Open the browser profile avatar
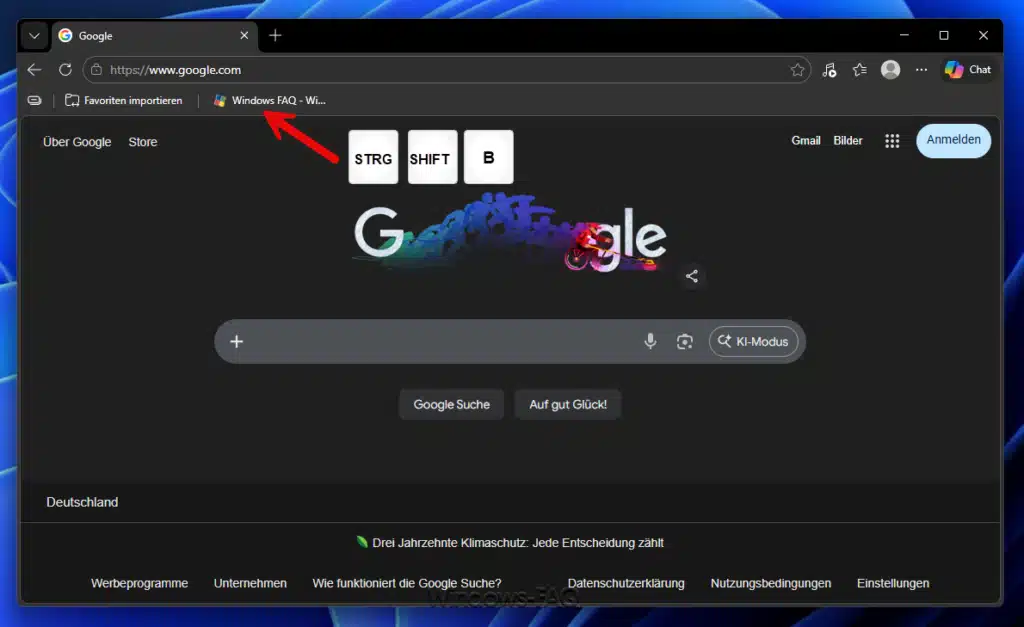Screen dimensions: 1024x627 tap(890, 69)
